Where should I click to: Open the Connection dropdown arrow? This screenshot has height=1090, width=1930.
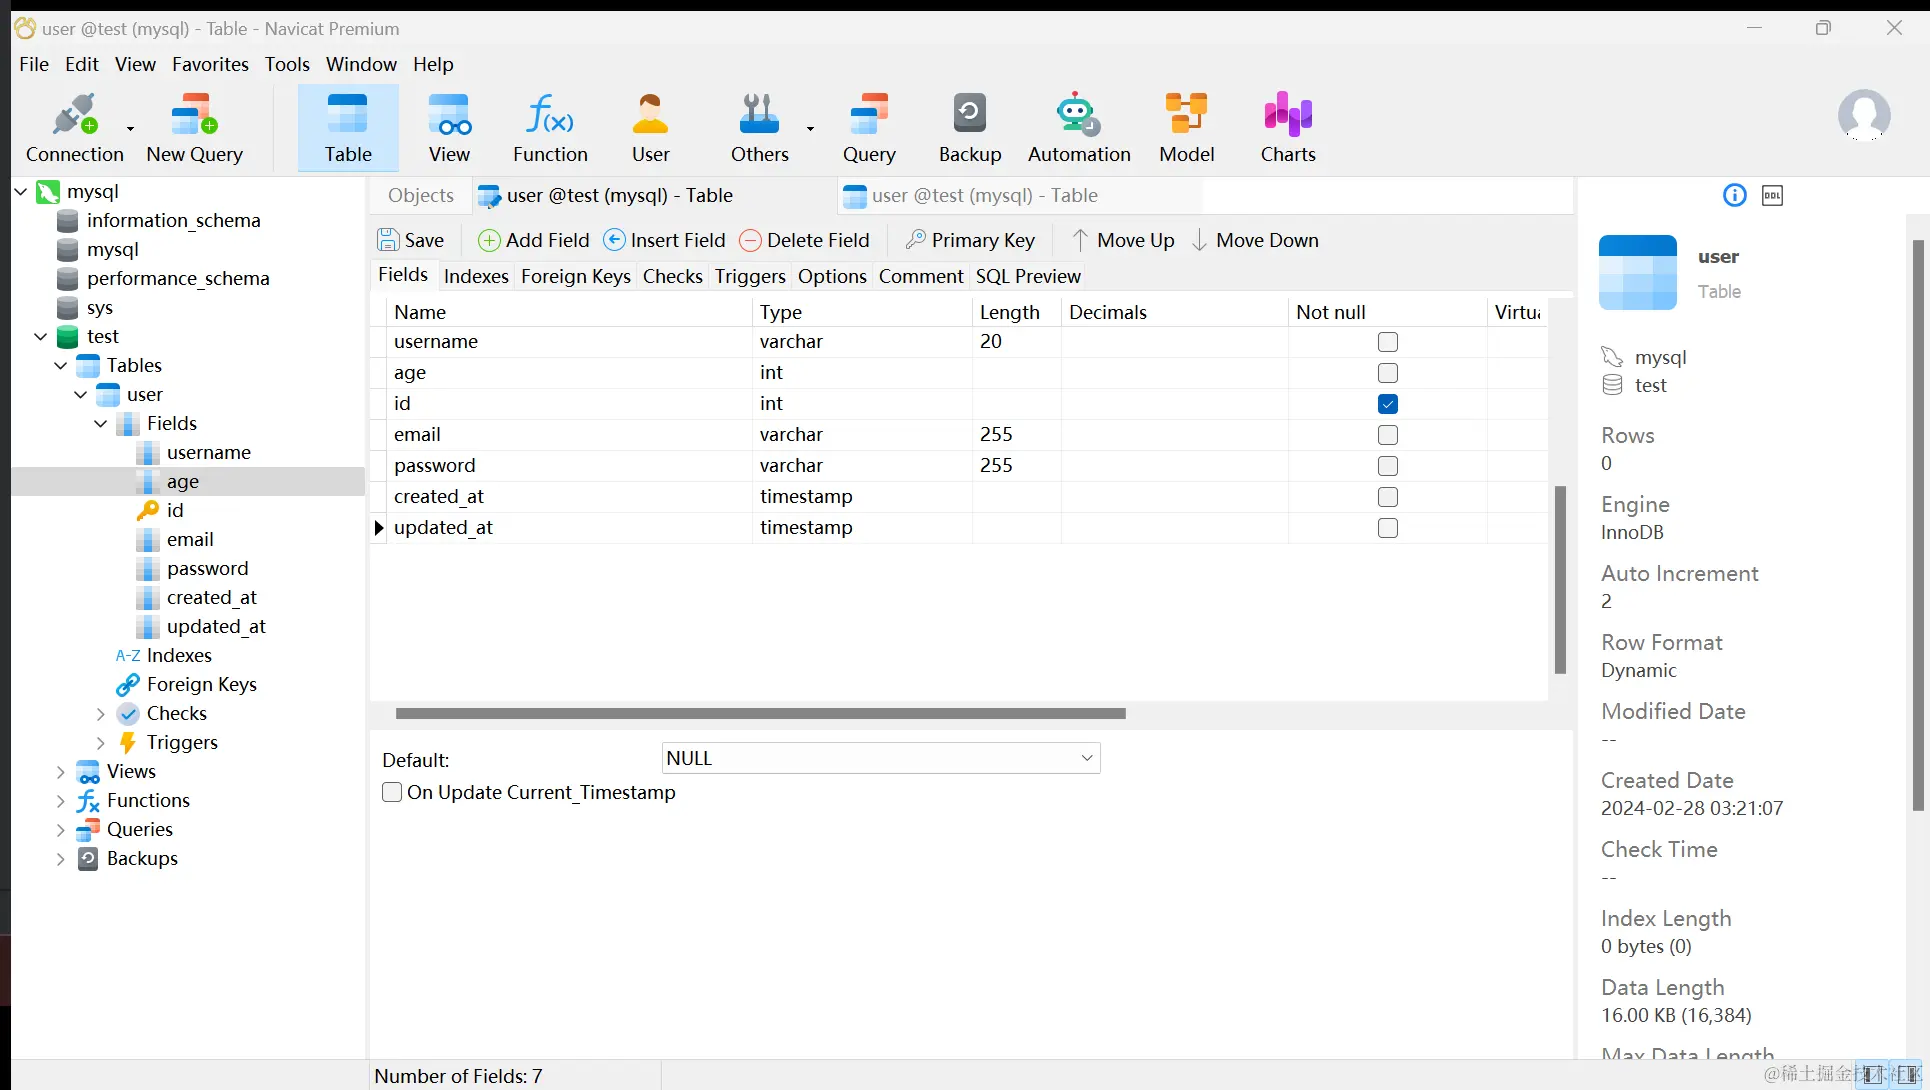click(x=130, y=128)
